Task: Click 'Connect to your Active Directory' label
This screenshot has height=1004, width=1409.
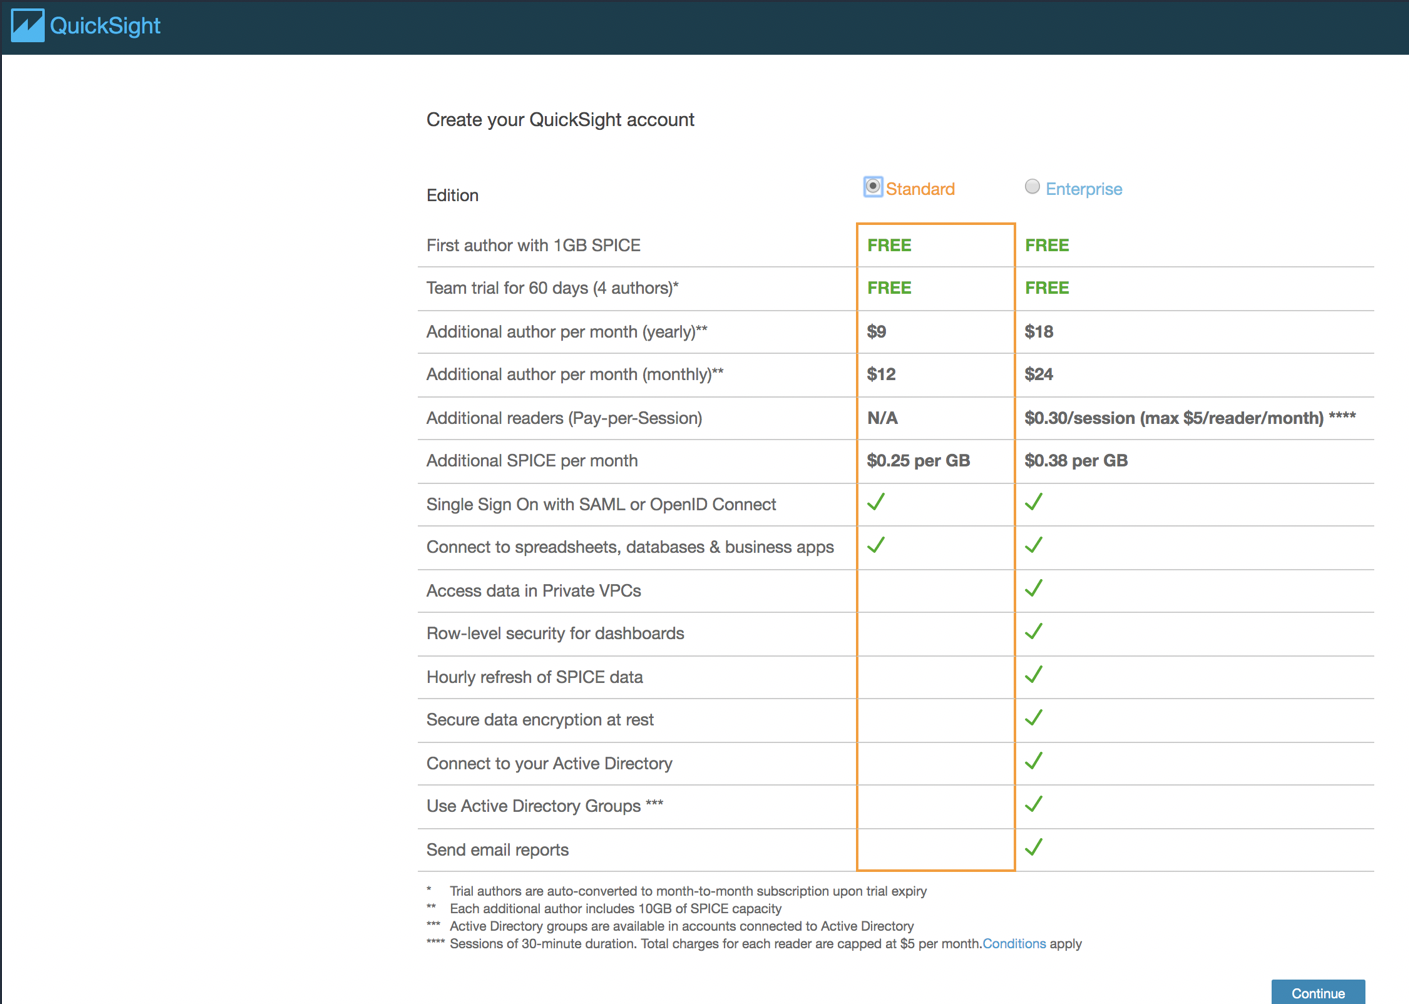Action: [x=549, y=764]
